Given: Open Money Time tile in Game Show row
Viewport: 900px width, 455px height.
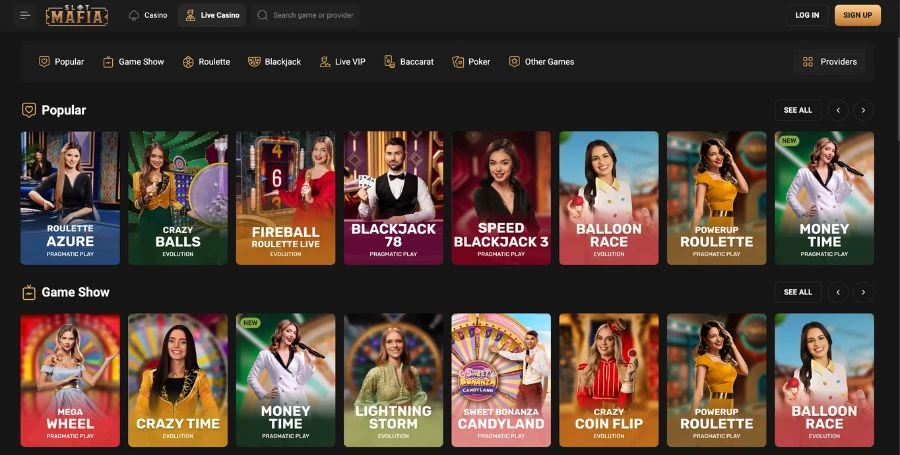Looking at the screenshot, I should coord(285,380).
